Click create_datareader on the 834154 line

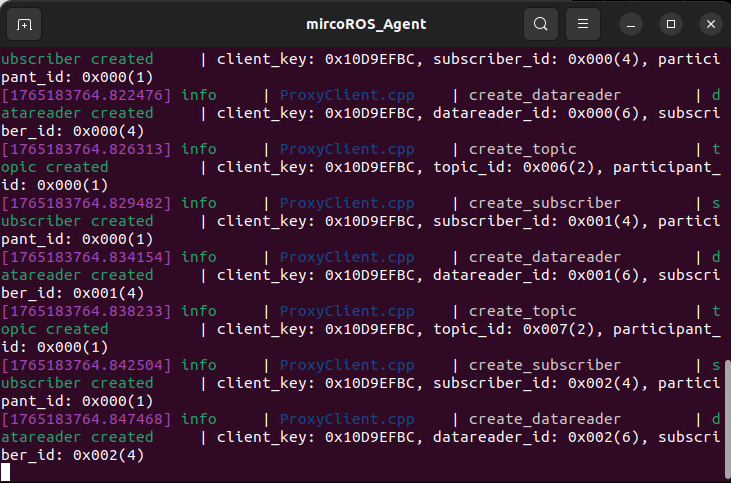click(x=545, y=258)
